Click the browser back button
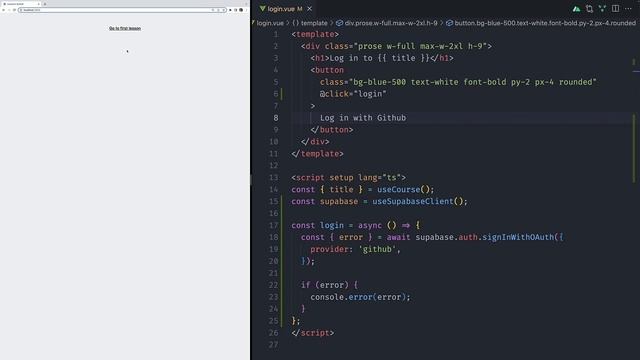The image size is (640, 360). pos(3,10)
